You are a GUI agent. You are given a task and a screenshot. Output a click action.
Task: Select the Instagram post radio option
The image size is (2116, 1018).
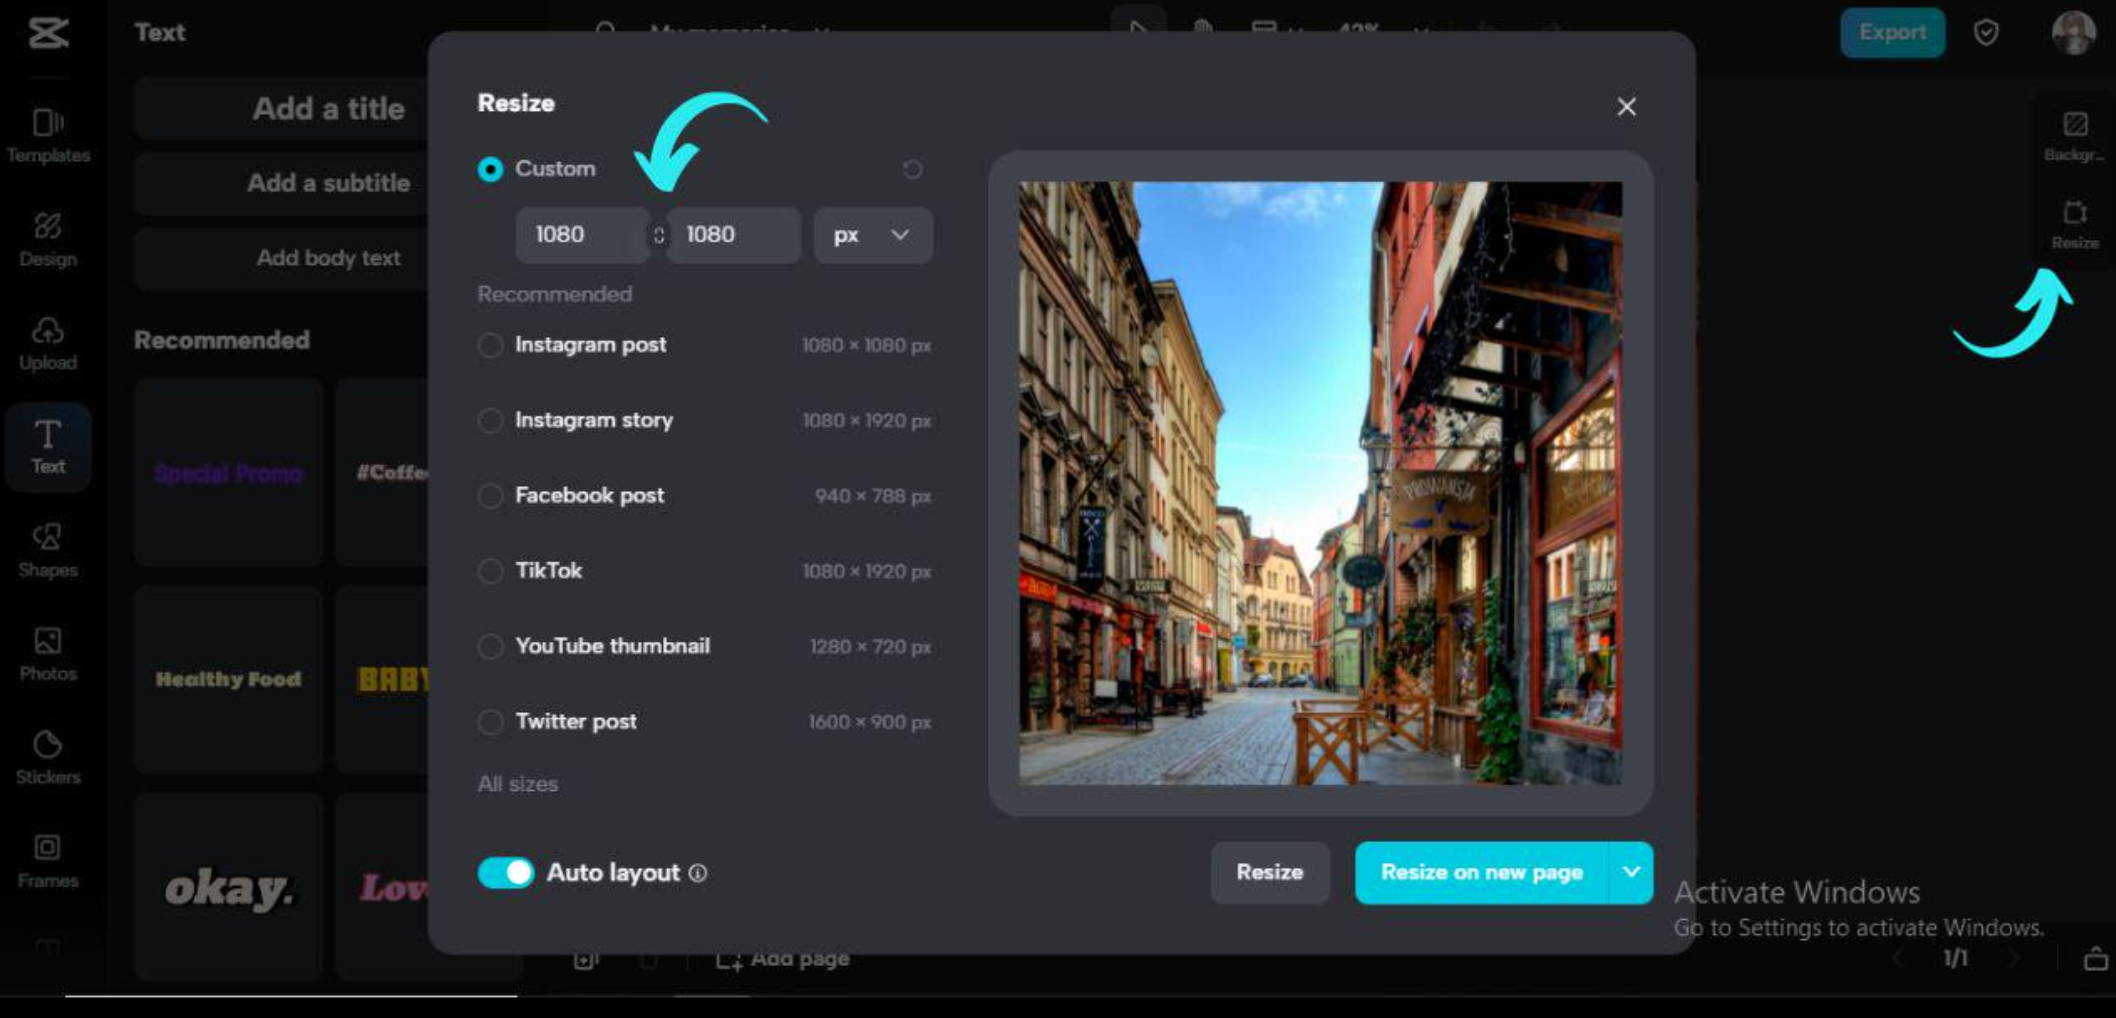[x=490, y=345]
